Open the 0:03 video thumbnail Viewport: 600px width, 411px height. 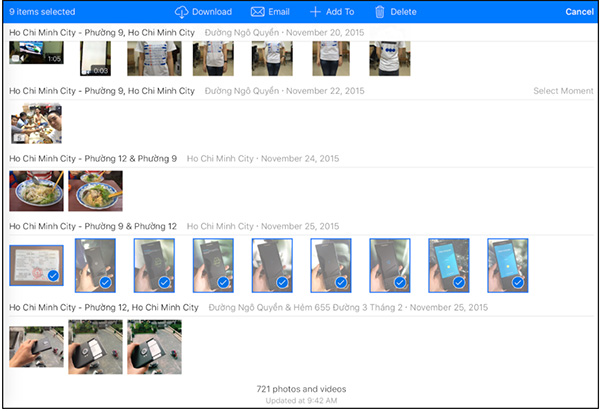[x=95, y=58]
